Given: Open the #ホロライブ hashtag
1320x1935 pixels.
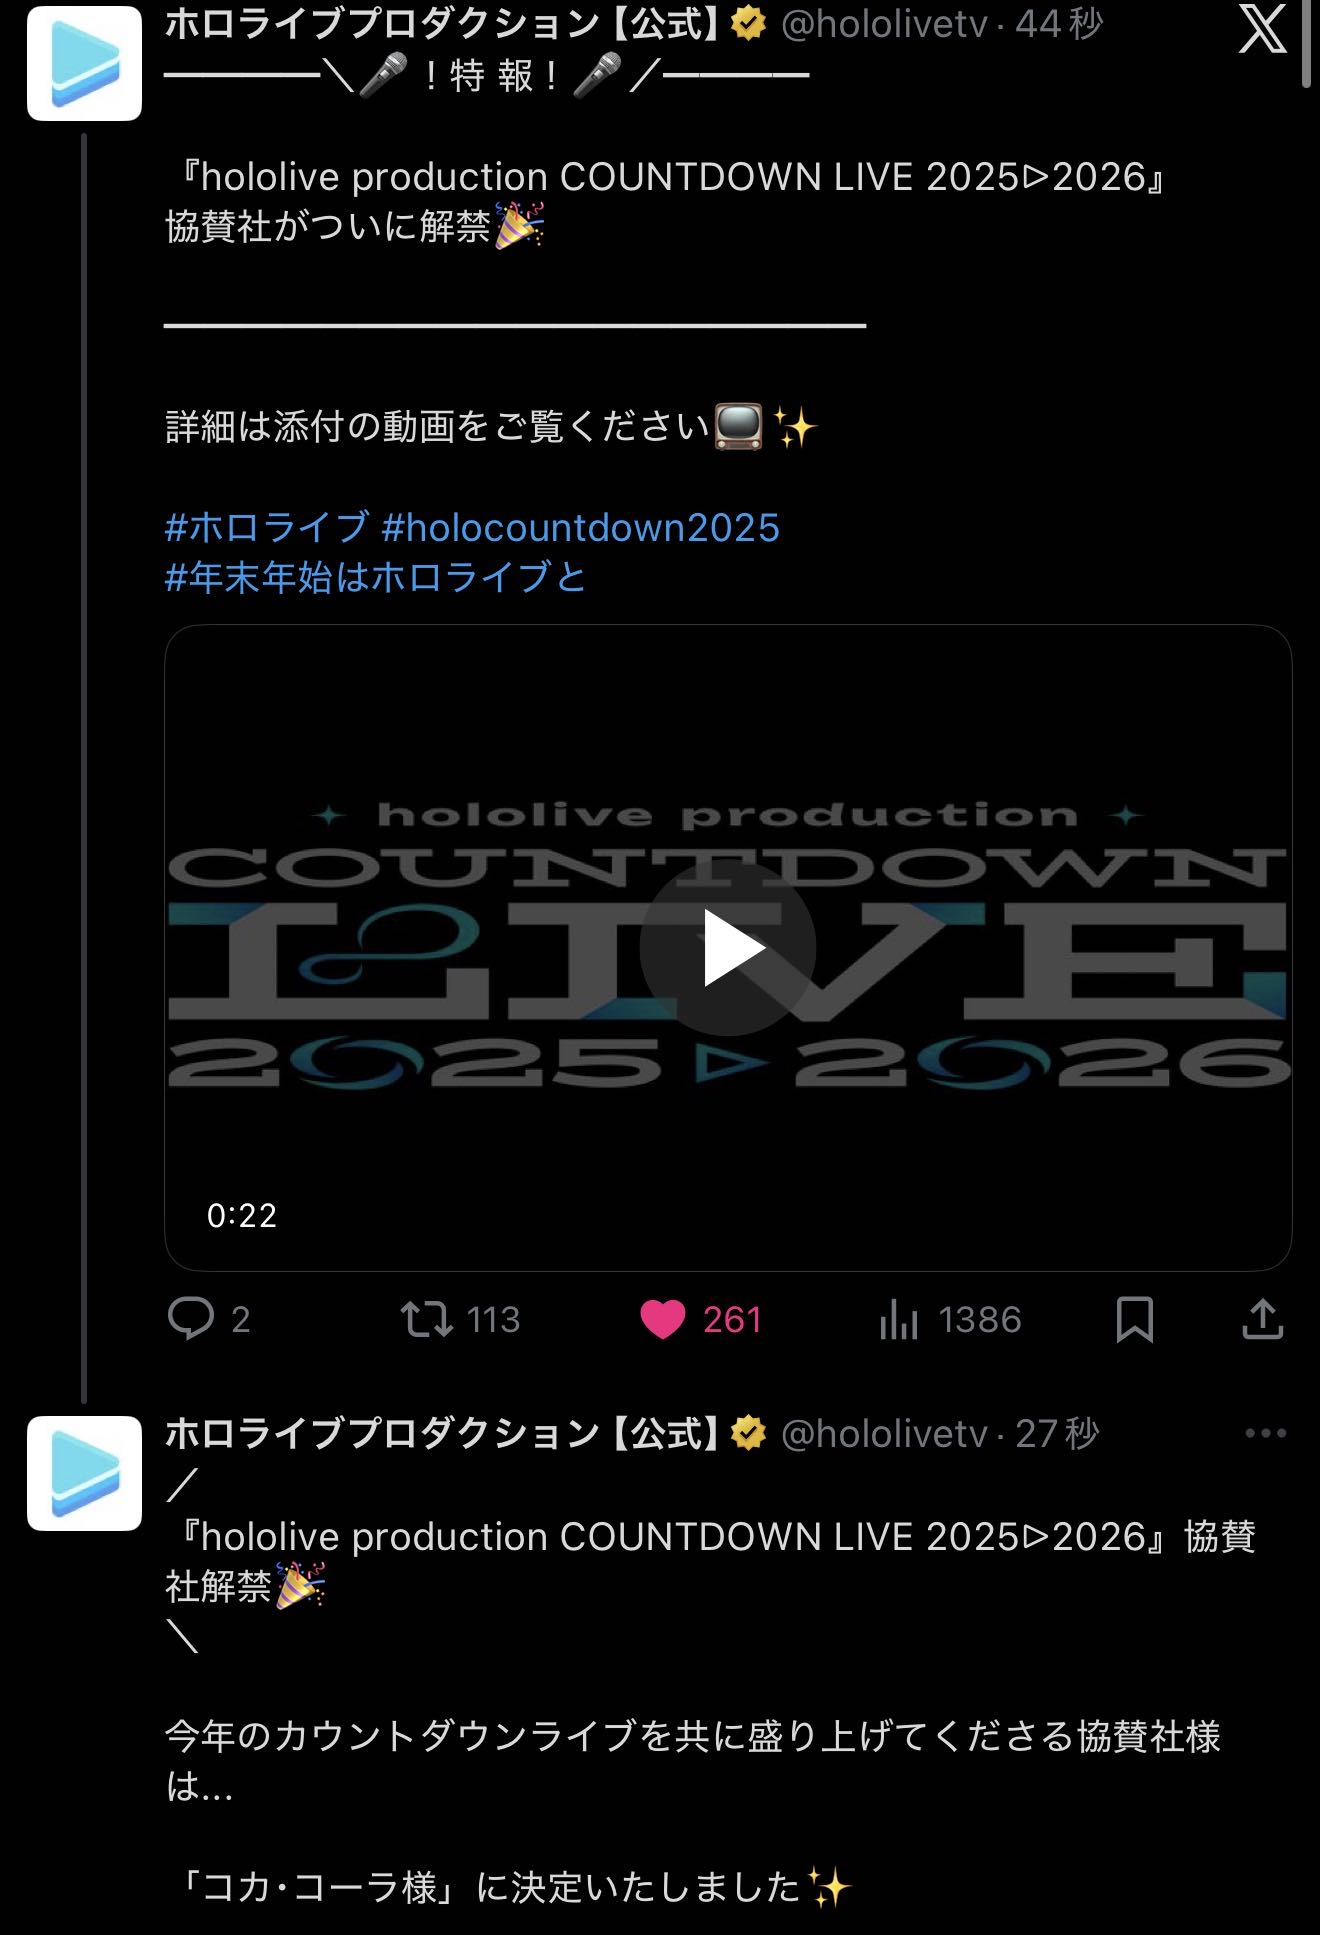Looking at the screenshot, I should [267, 527].
